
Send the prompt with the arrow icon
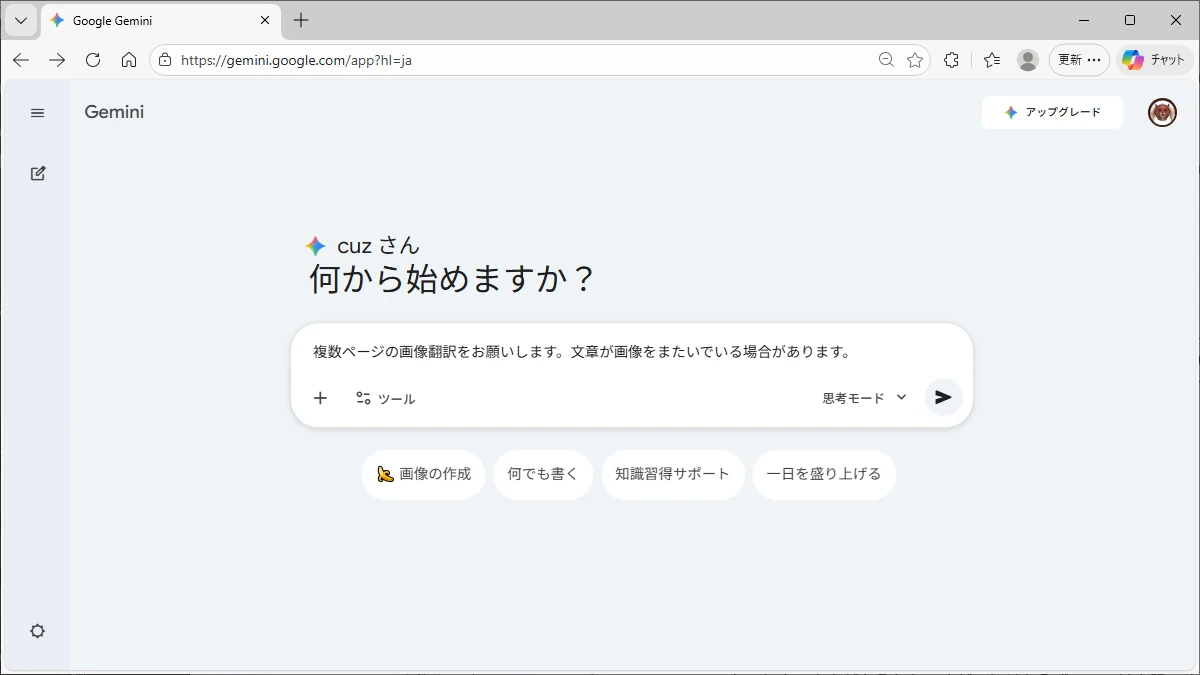pyautogui.click(x=943, y=397)
